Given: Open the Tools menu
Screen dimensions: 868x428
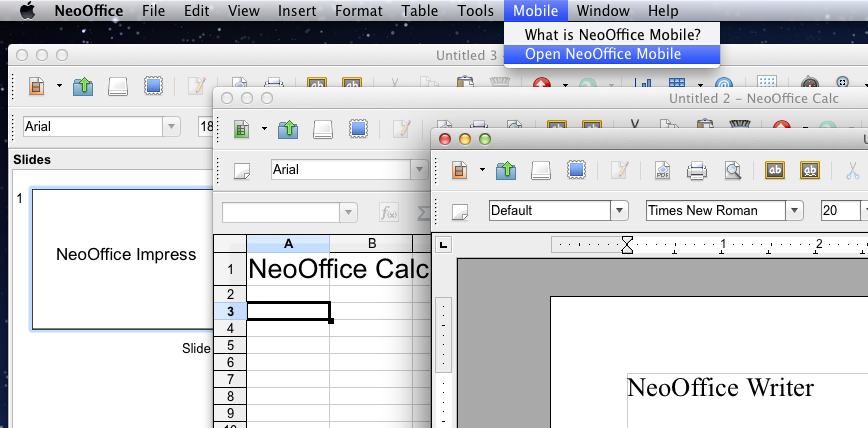Looking at the screenshot, I should (x=476, y=11).
